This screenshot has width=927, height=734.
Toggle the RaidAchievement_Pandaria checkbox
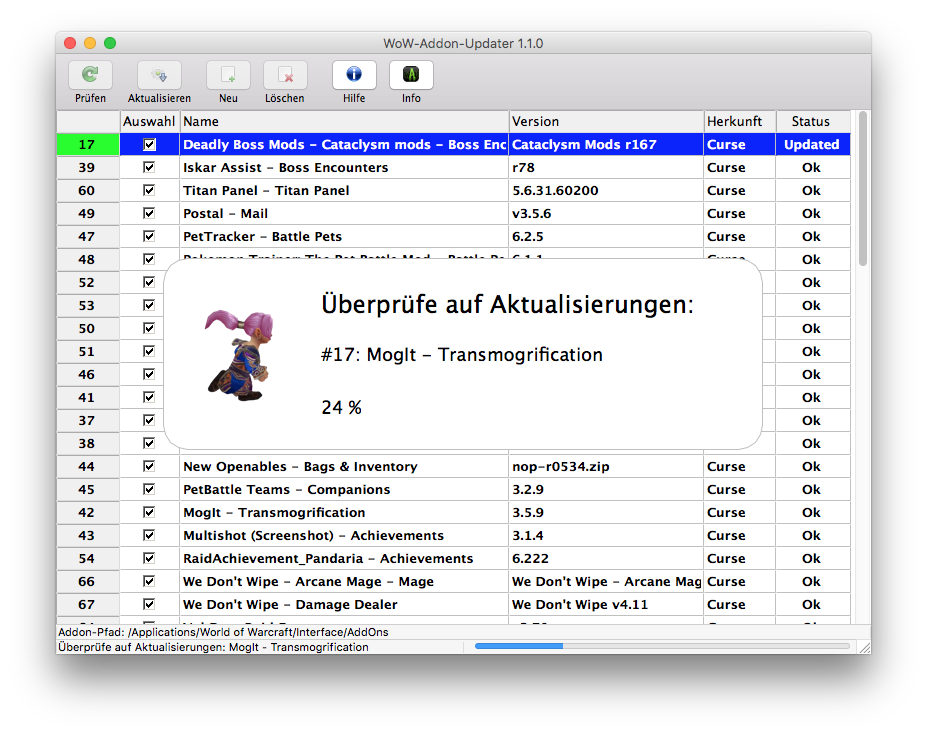149,558
